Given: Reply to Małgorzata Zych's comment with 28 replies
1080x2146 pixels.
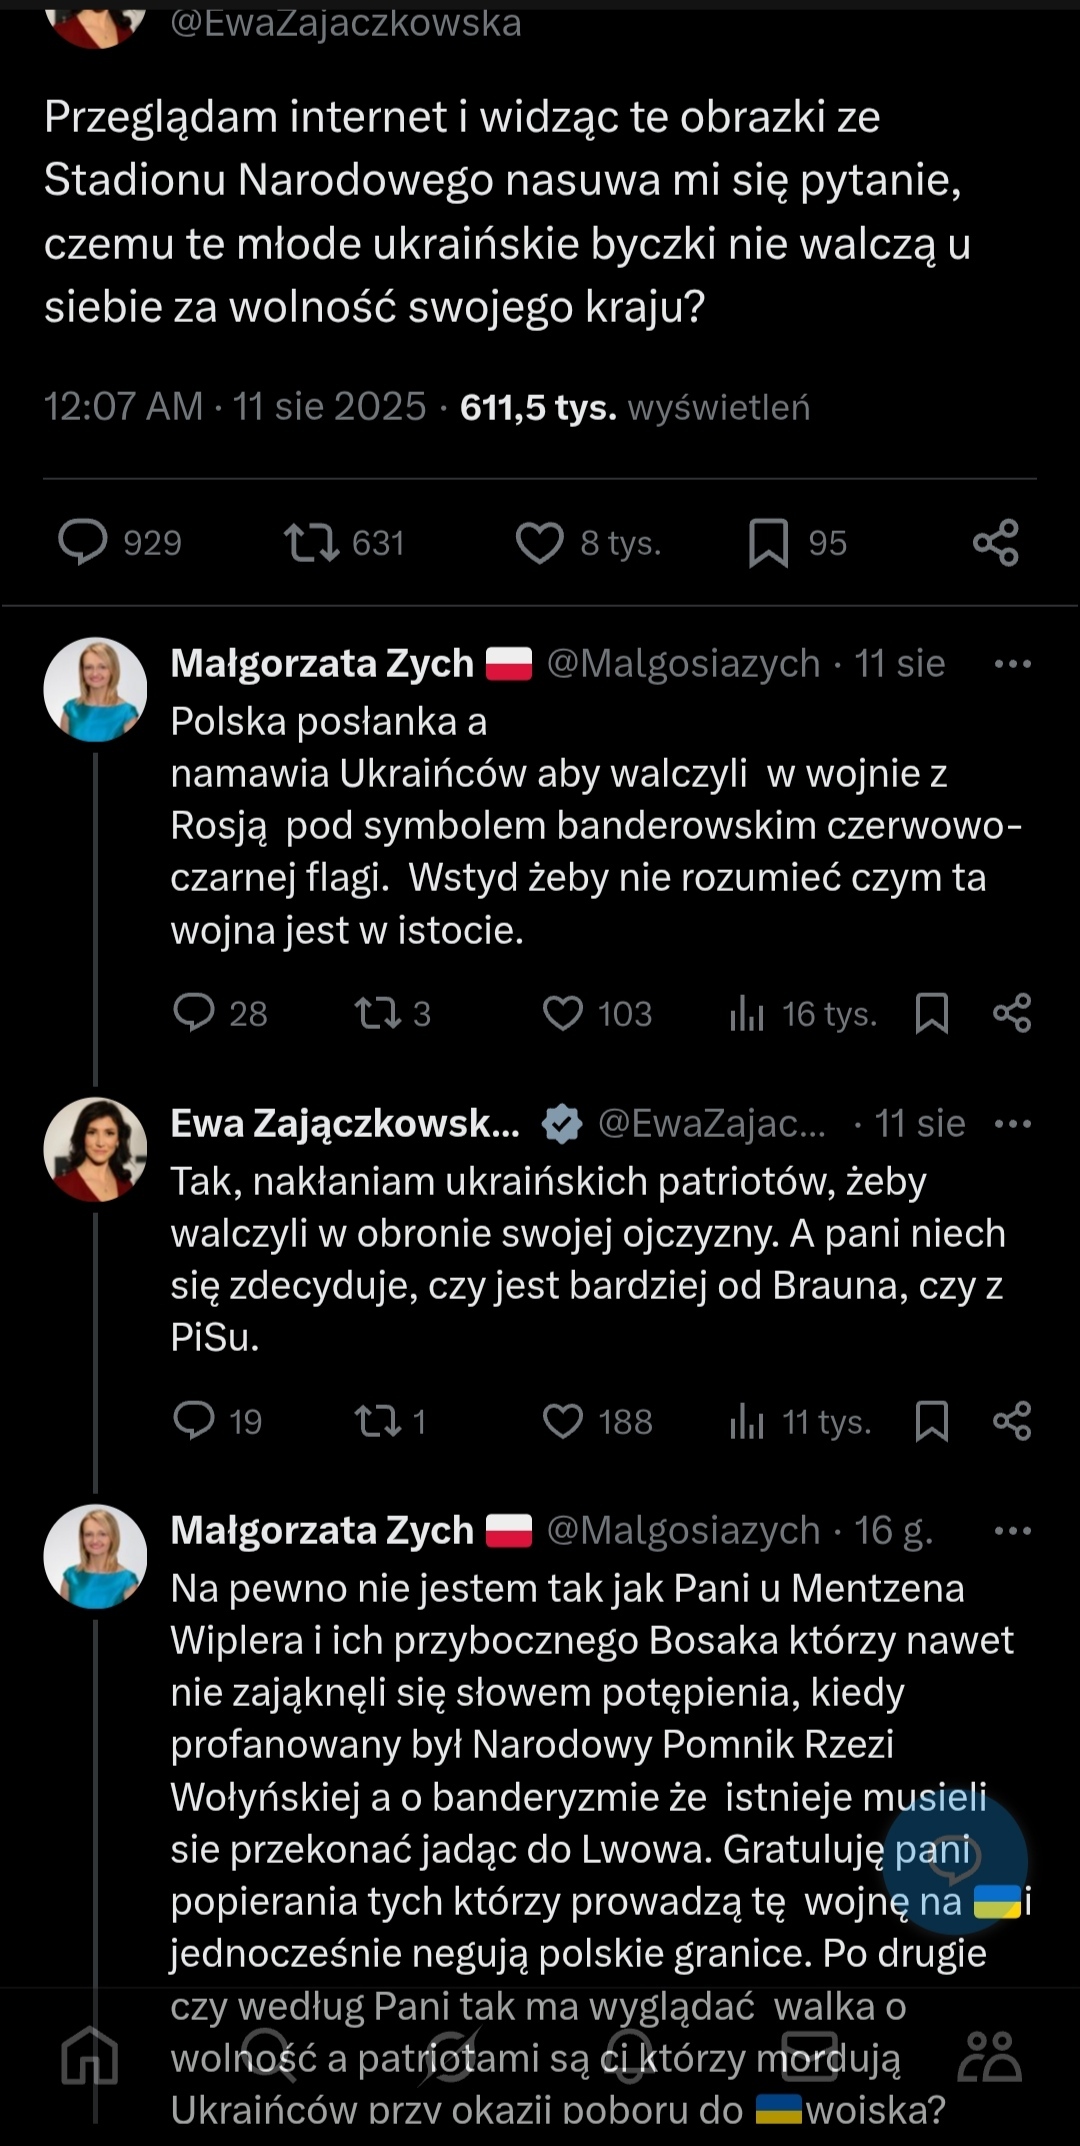Looking at the screenshot, I should (x=194, y=1013).
